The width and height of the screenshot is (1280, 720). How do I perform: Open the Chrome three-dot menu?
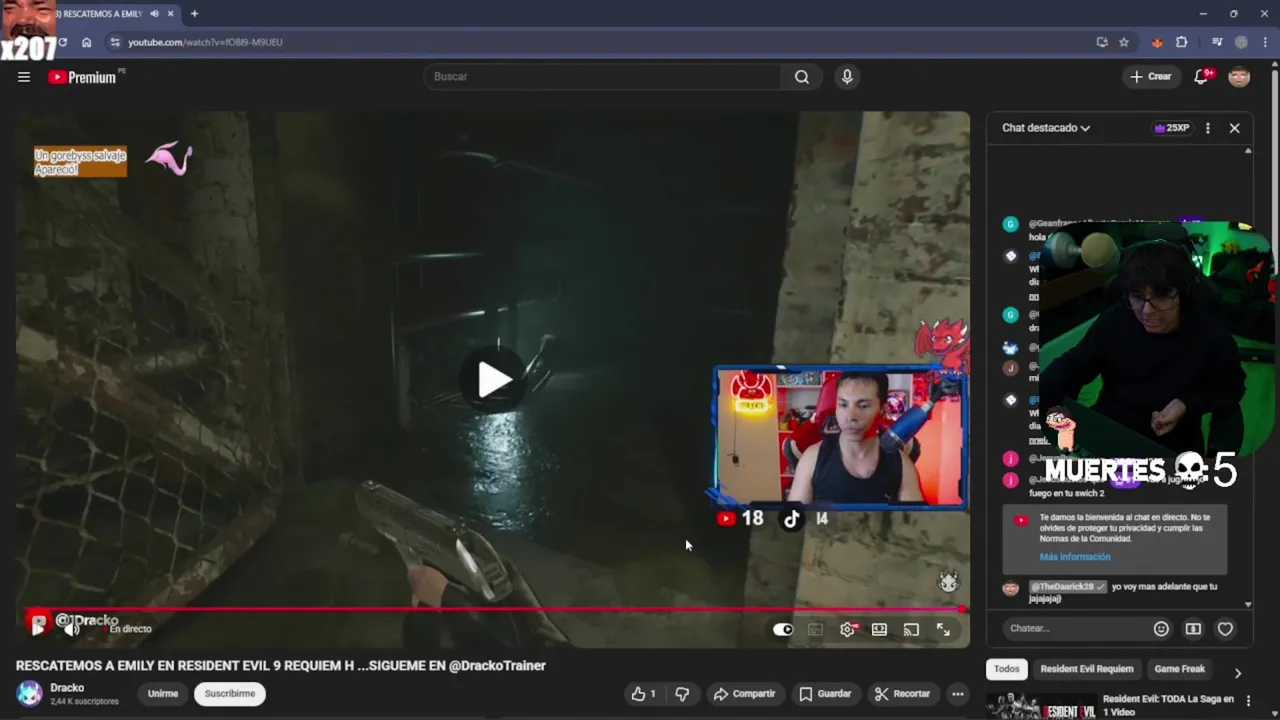(x=1265, y=42)
